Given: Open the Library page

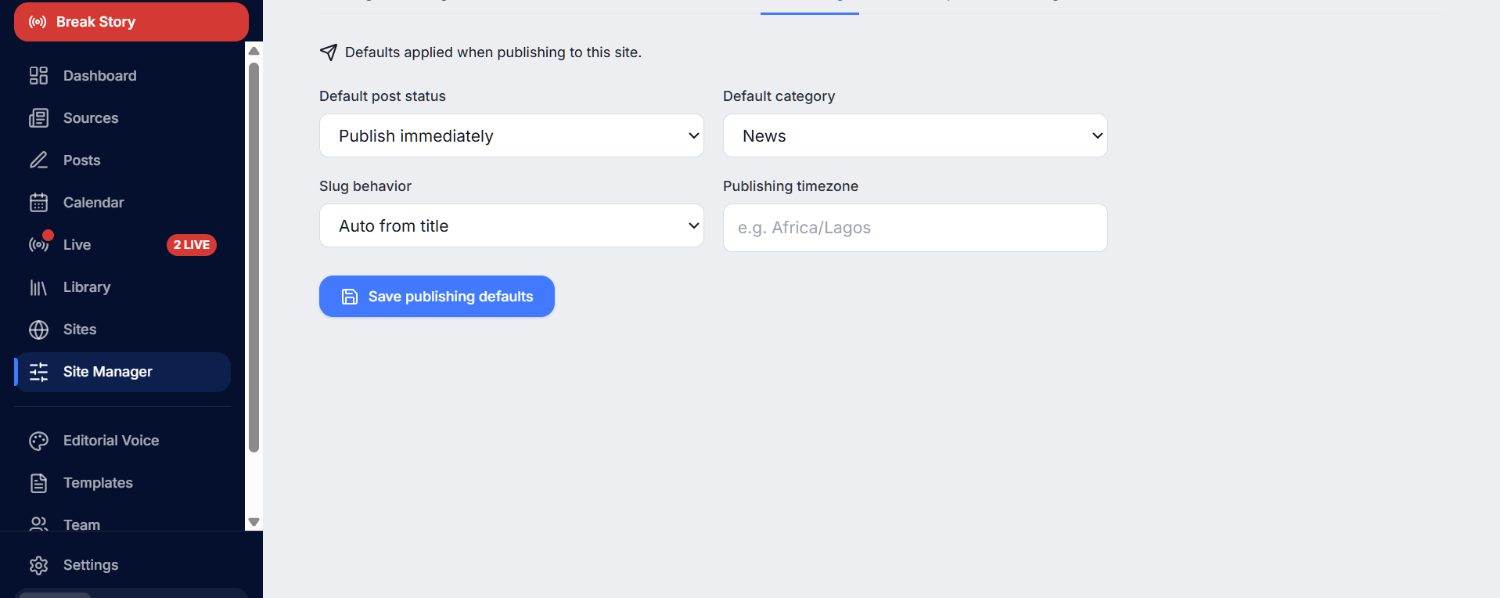Looking at the screenshot, I should [122, 287].
